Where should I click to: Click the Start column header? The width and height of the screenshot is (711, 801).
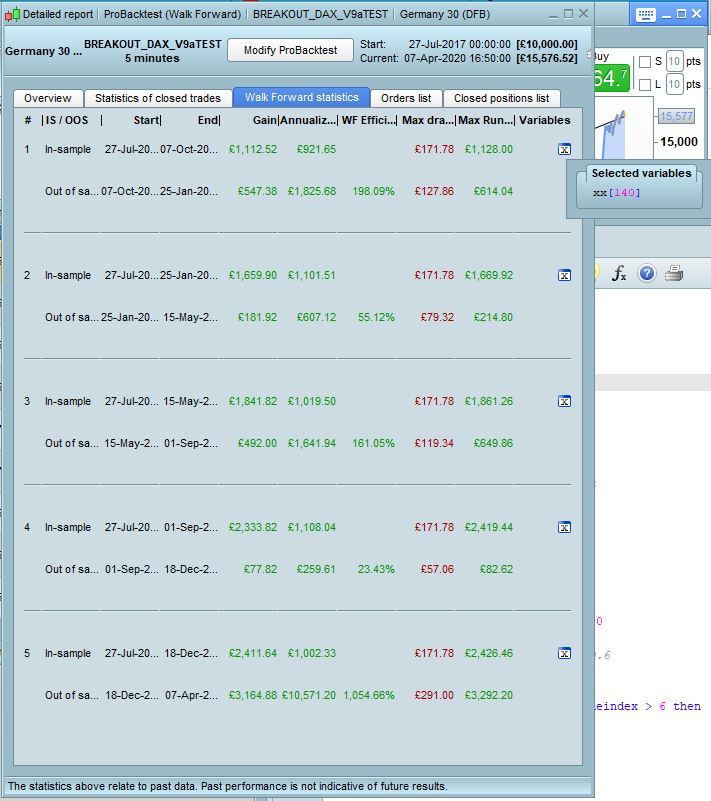(x=146, y=120)
